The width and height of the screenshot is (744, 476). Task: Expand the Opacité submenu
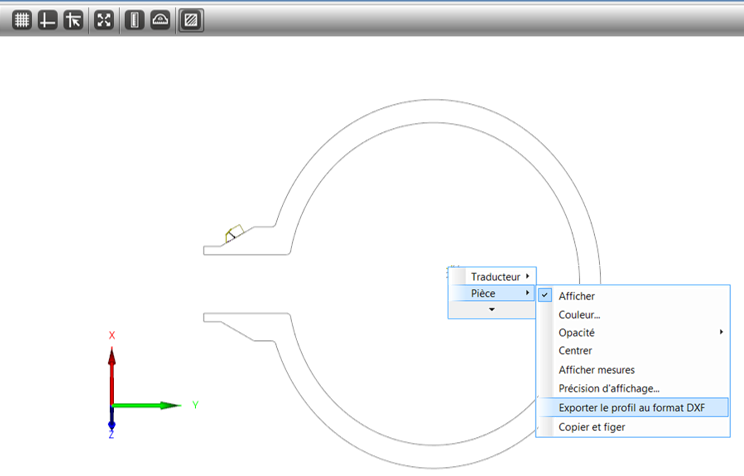(x=633, y=333)
